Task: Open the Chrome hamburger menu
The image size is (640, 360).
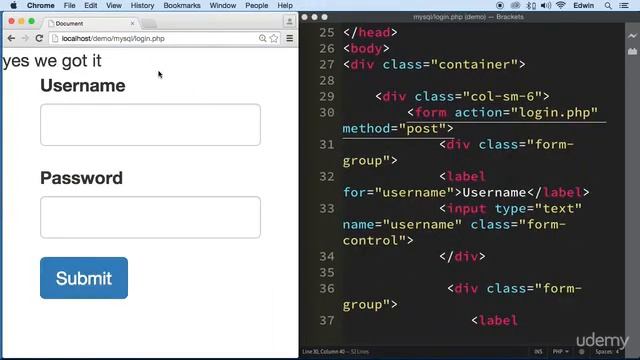Action: tap(289, 38)
